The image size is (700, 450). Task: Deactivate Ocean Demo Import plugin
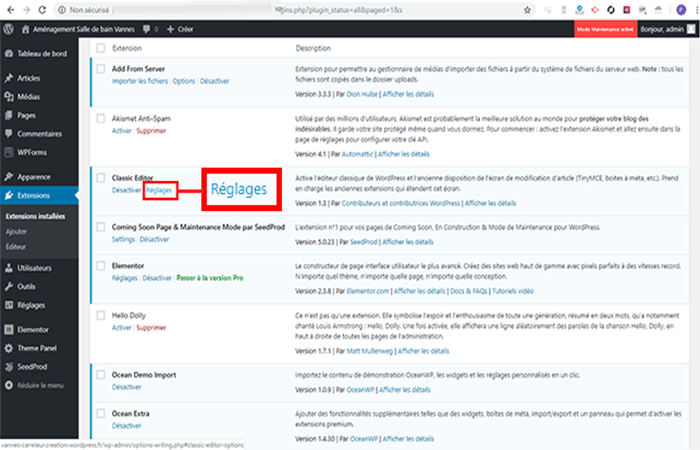(x=126, y=387)
